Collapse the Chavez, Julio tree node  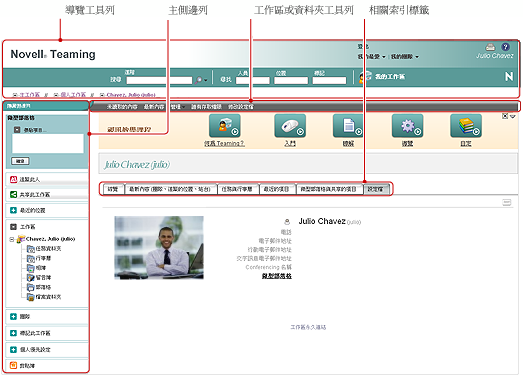pos(12,239)
